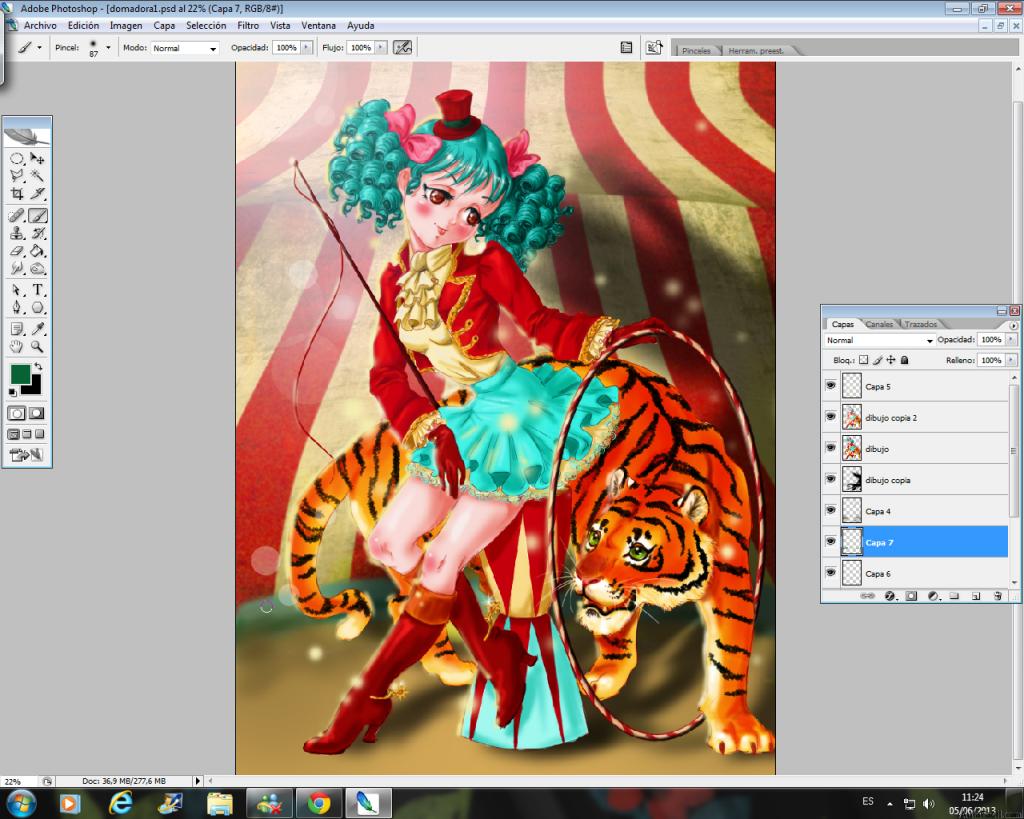1024x819 pixels.
Task: Reset default foreground and background colors
Action: 12,392
